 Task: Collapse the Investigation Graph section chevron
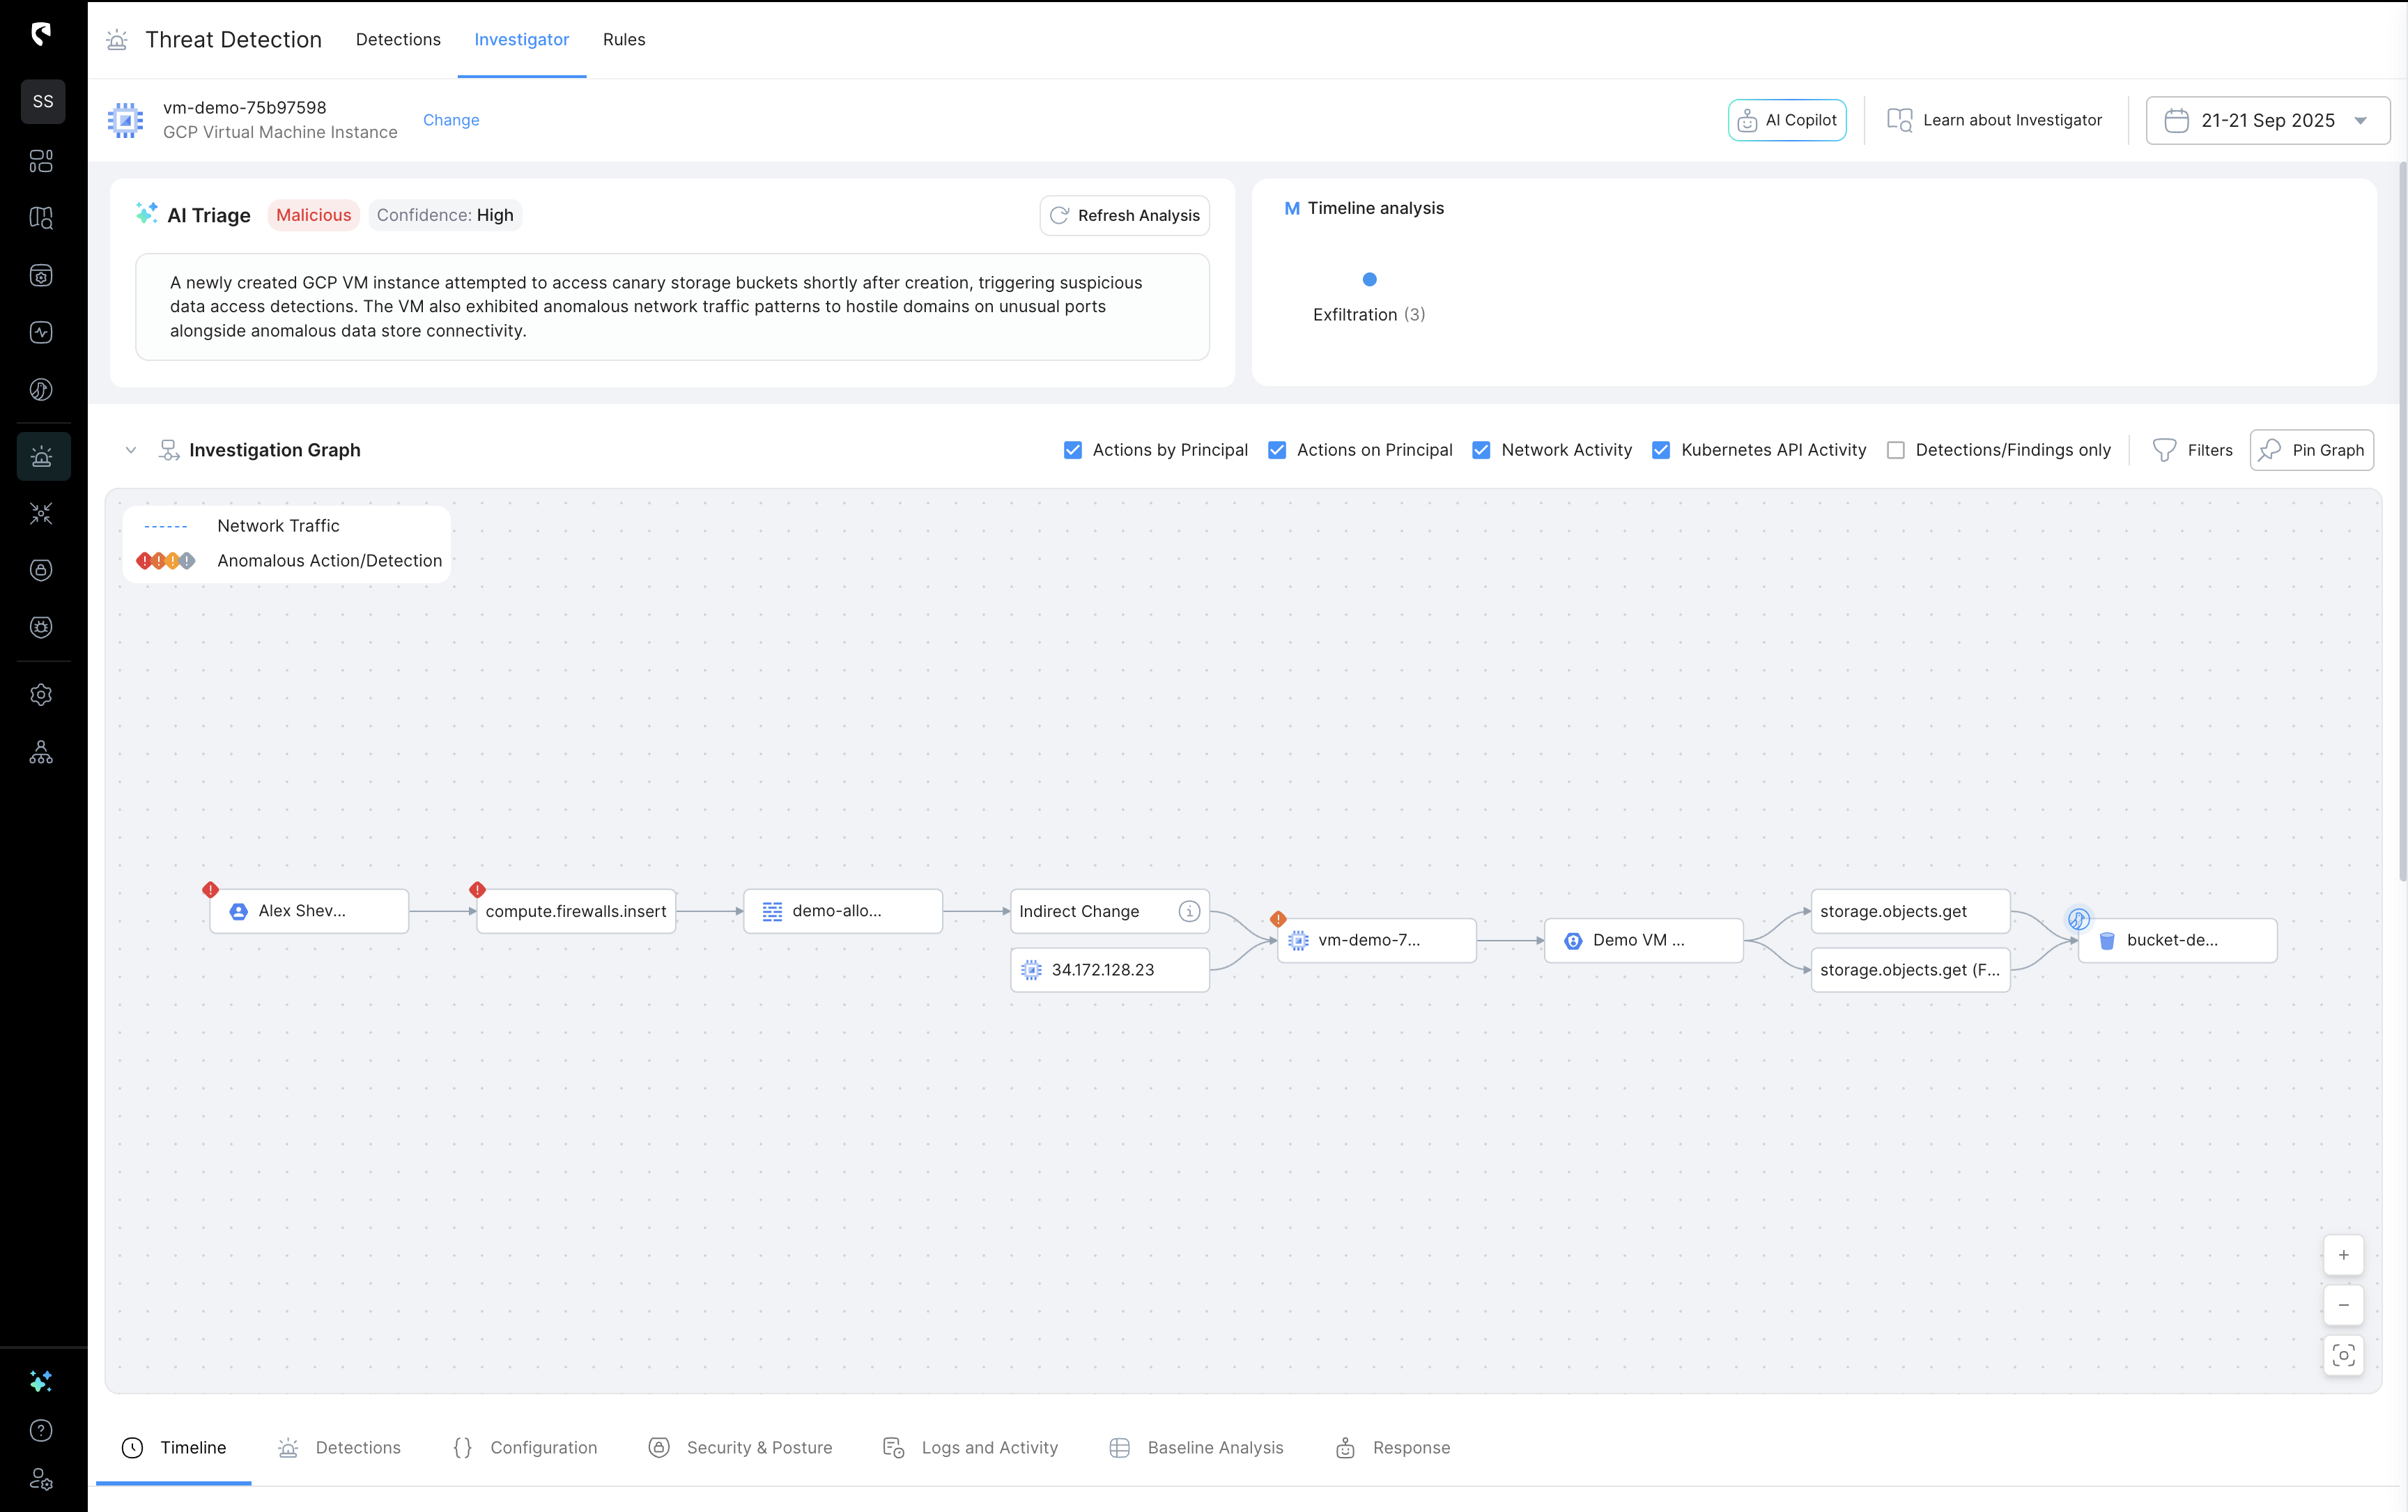(131, 450)
